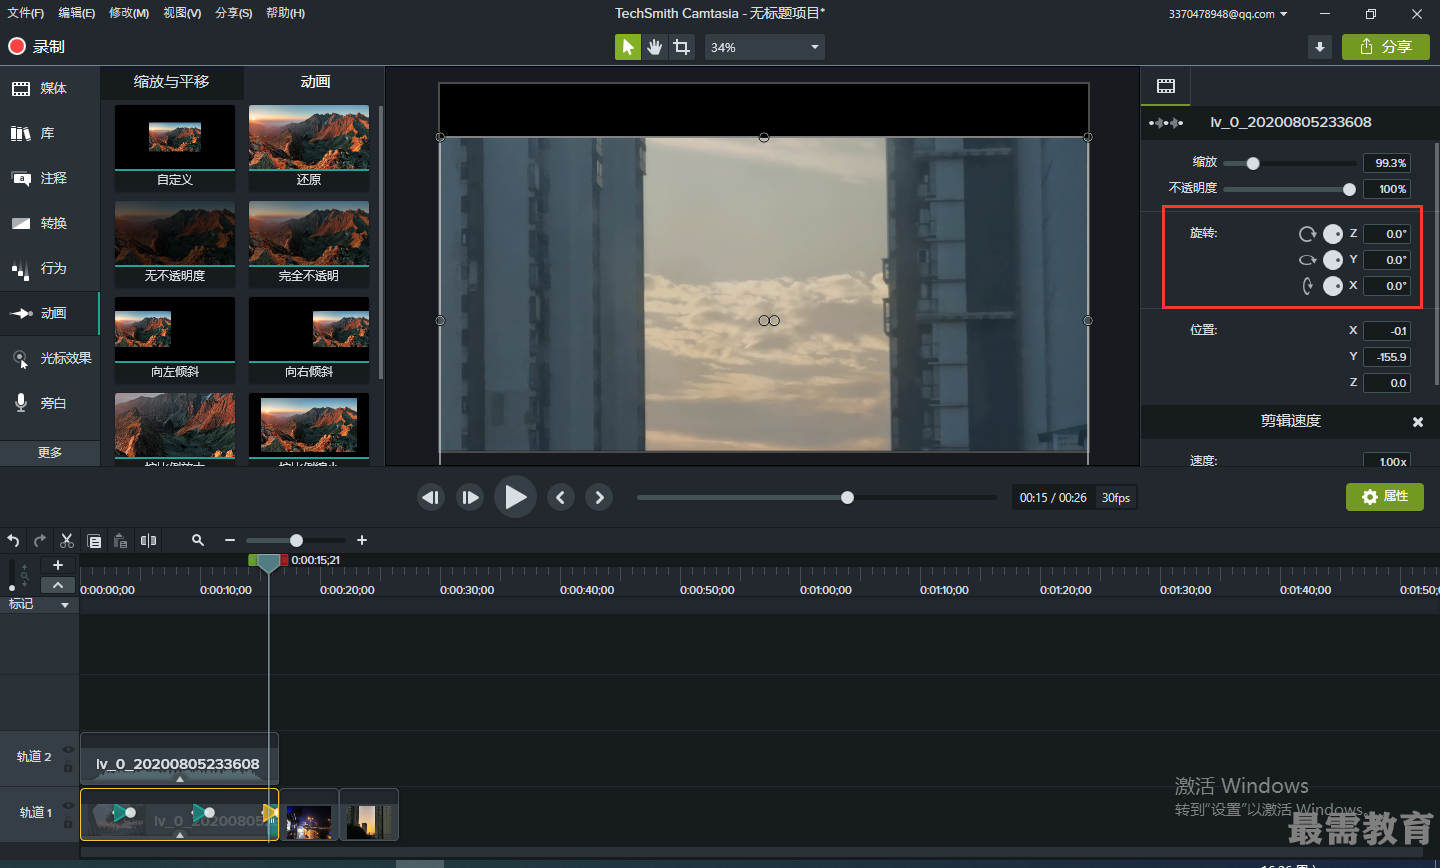1440x868 pixels.
Task: Adjust the Opacity (不透明度) slider handle
Action: (1349, 189)
